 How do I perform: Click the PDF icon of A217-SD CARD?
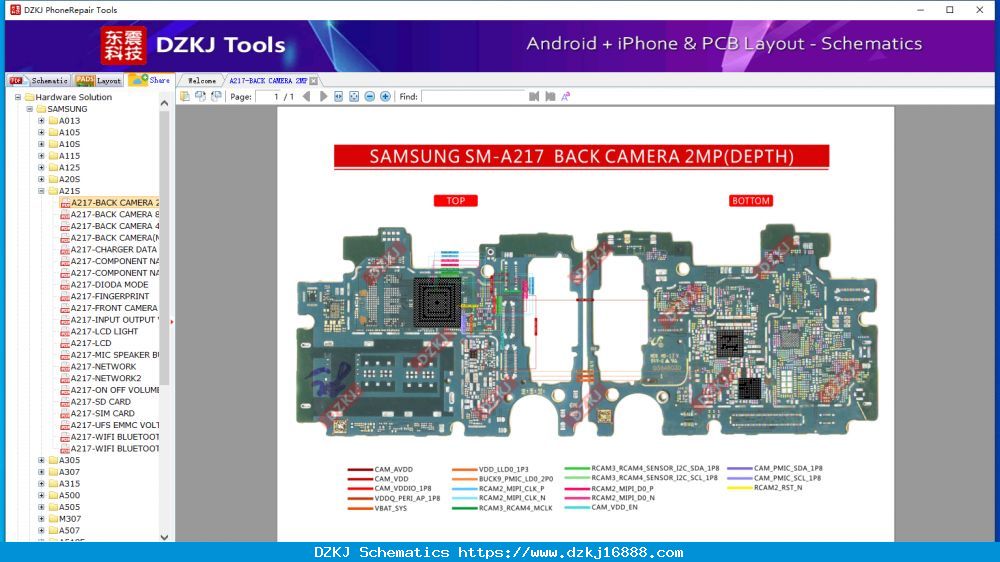point(64,402)
